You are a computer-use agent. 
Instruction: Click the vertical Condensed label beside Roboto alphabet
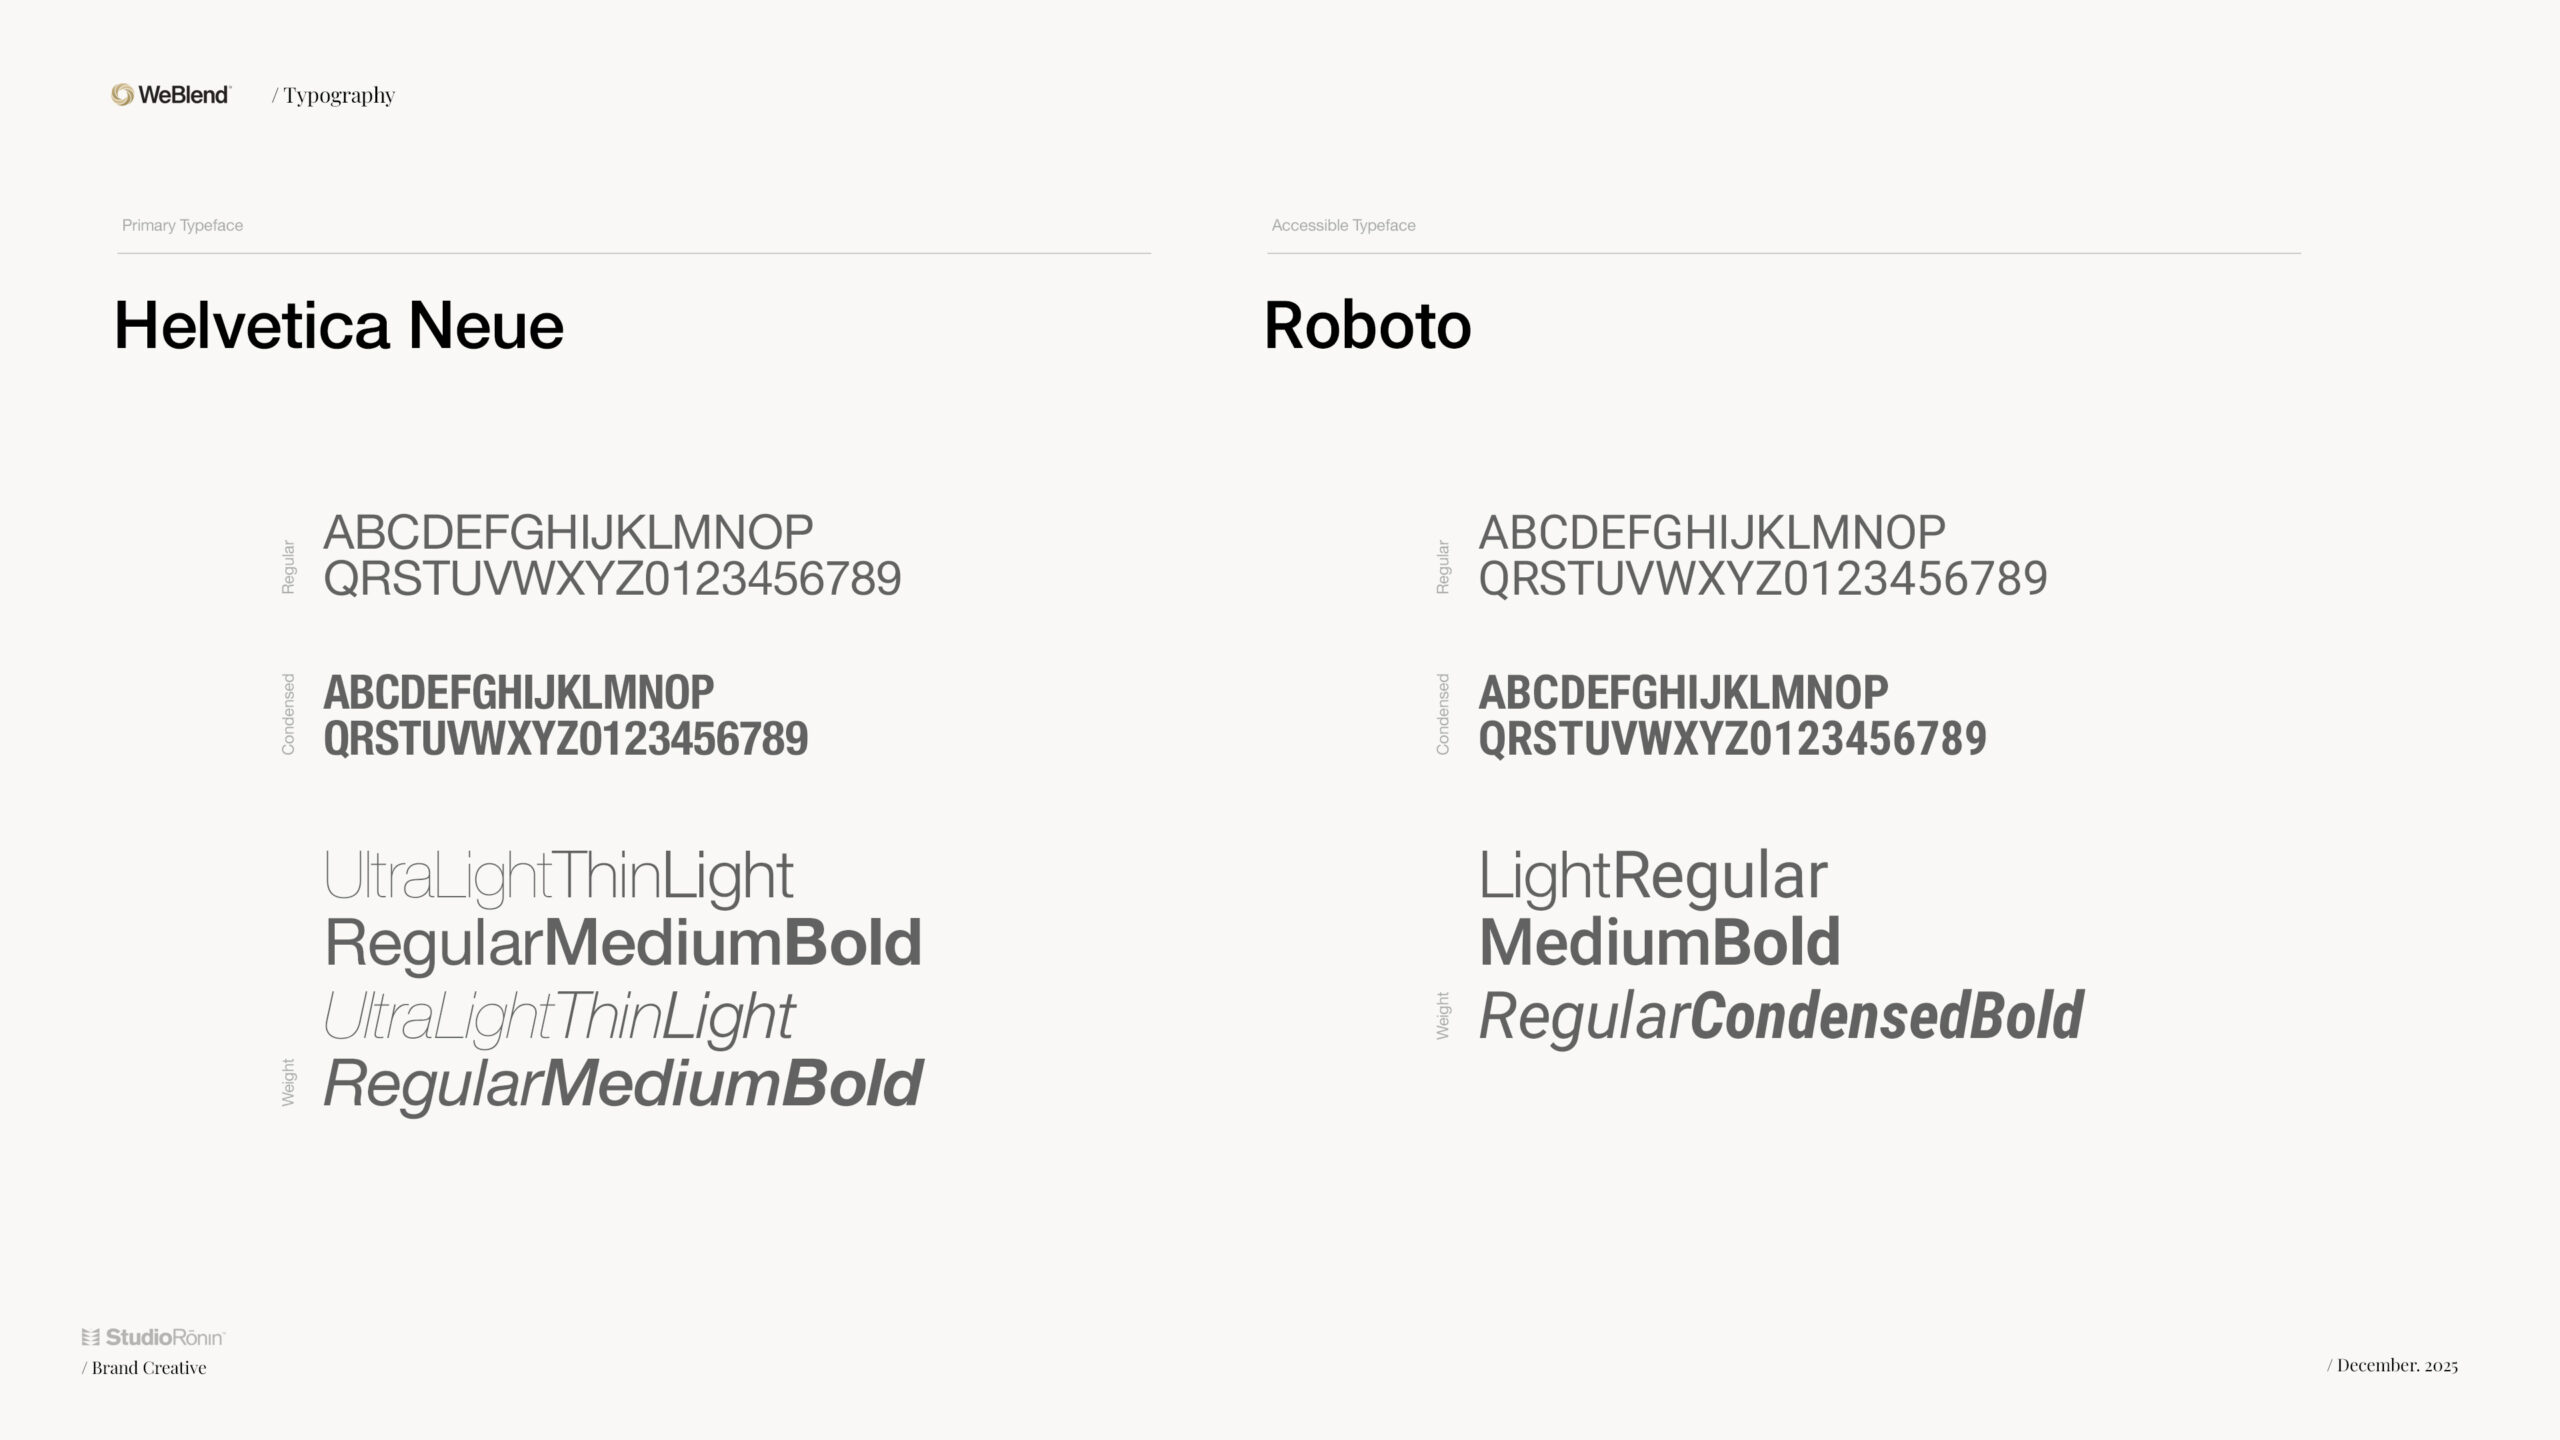(x=1443, y=714)
